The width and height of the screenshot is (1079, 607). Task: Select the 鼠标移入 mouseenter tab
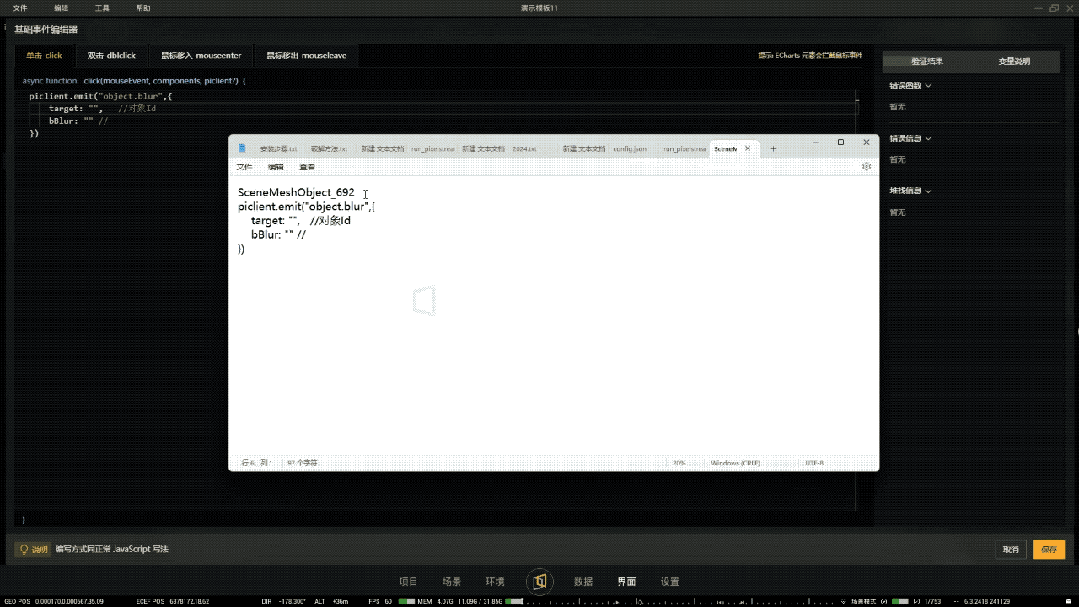click(201, 56)
